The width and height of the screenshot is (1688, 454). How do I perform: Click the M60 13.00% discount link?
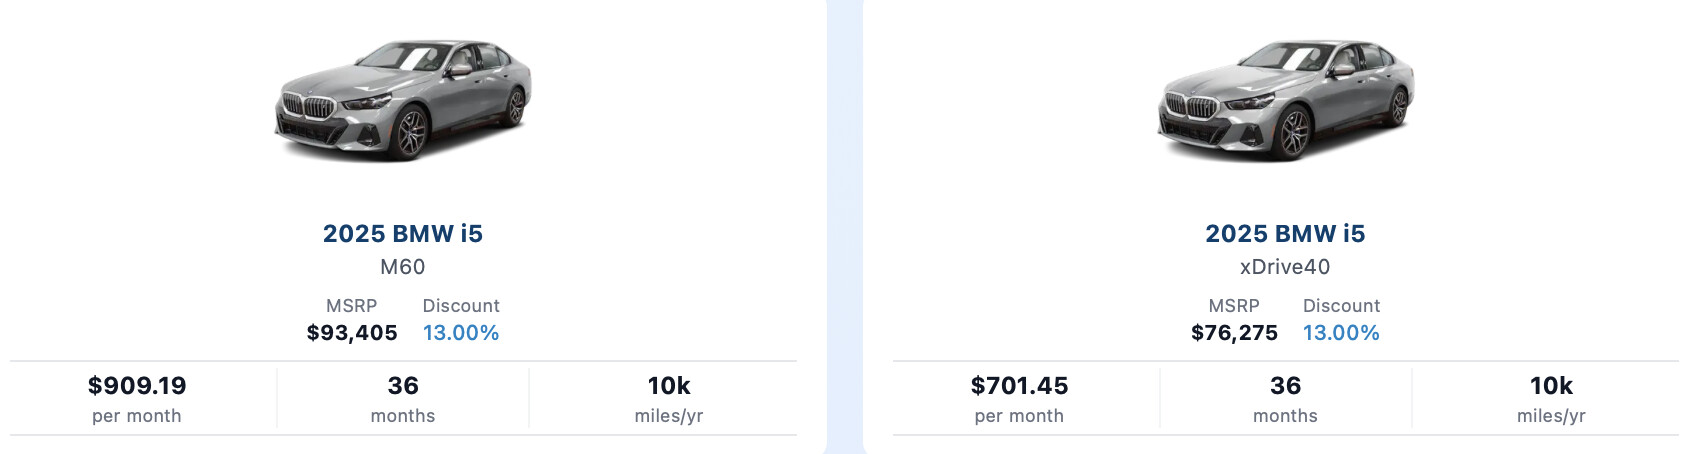[x=461, y=333]
